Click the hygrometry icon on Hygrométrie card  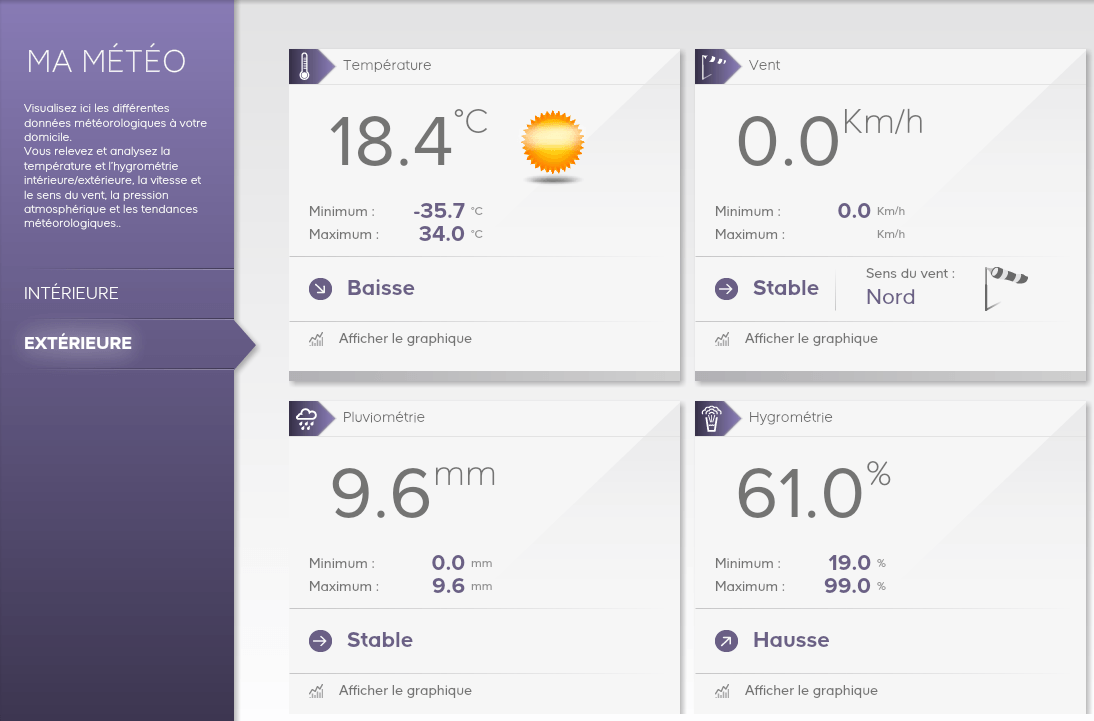point(712,419)
